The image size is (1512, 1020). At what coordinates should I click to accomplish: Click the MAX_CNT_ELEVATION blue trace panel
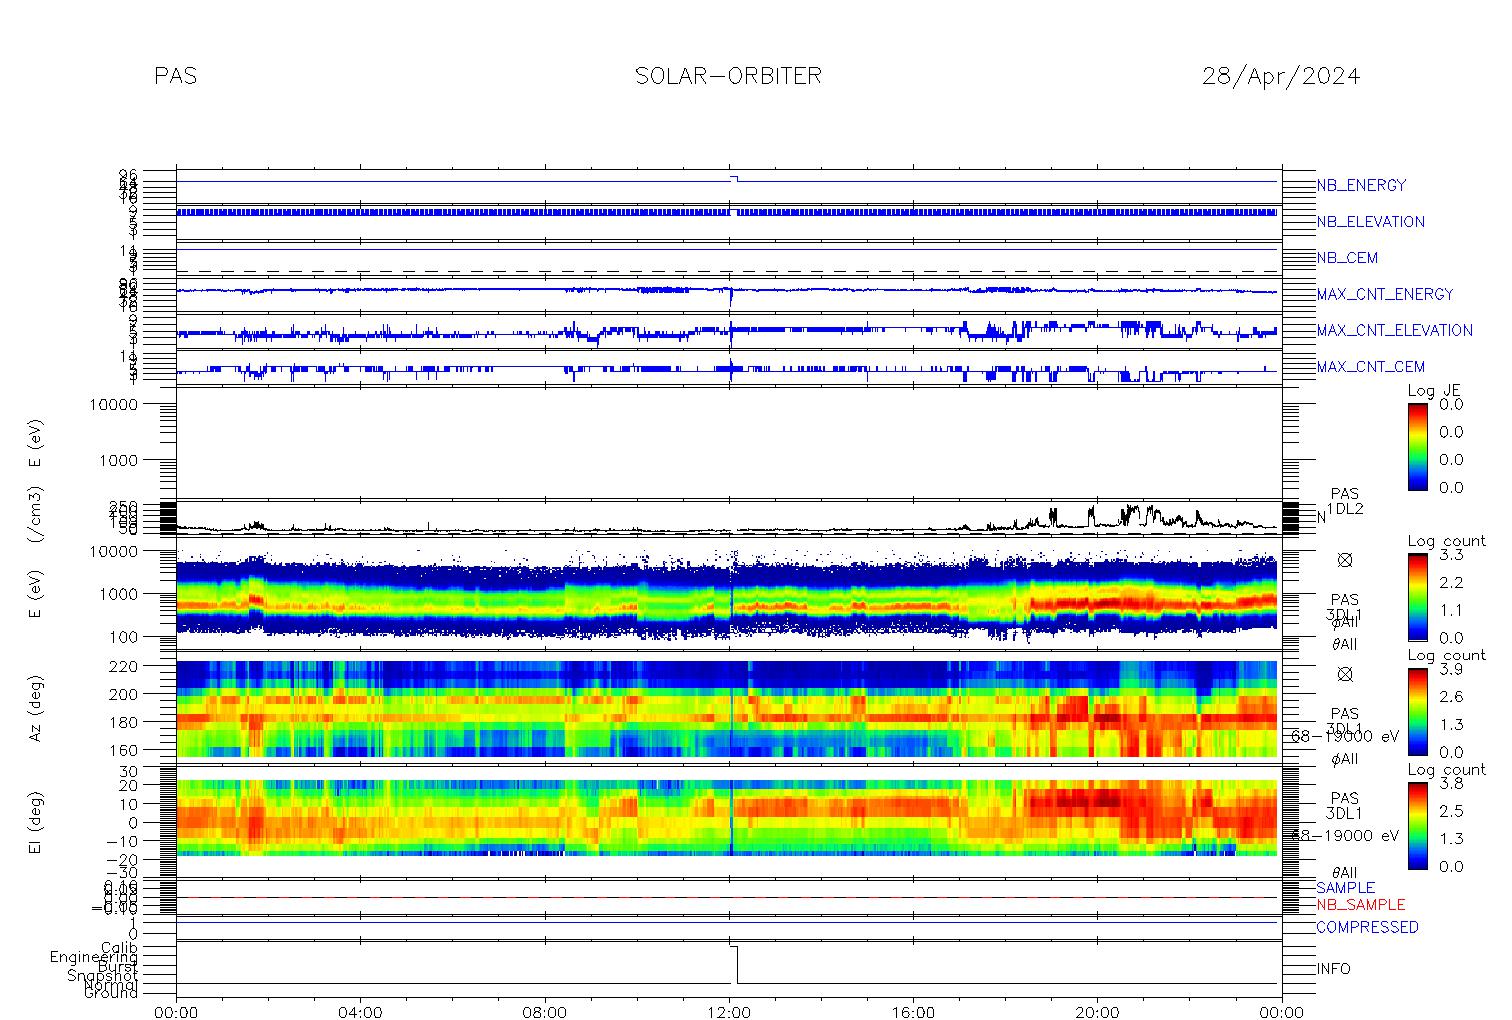[729, 331]
